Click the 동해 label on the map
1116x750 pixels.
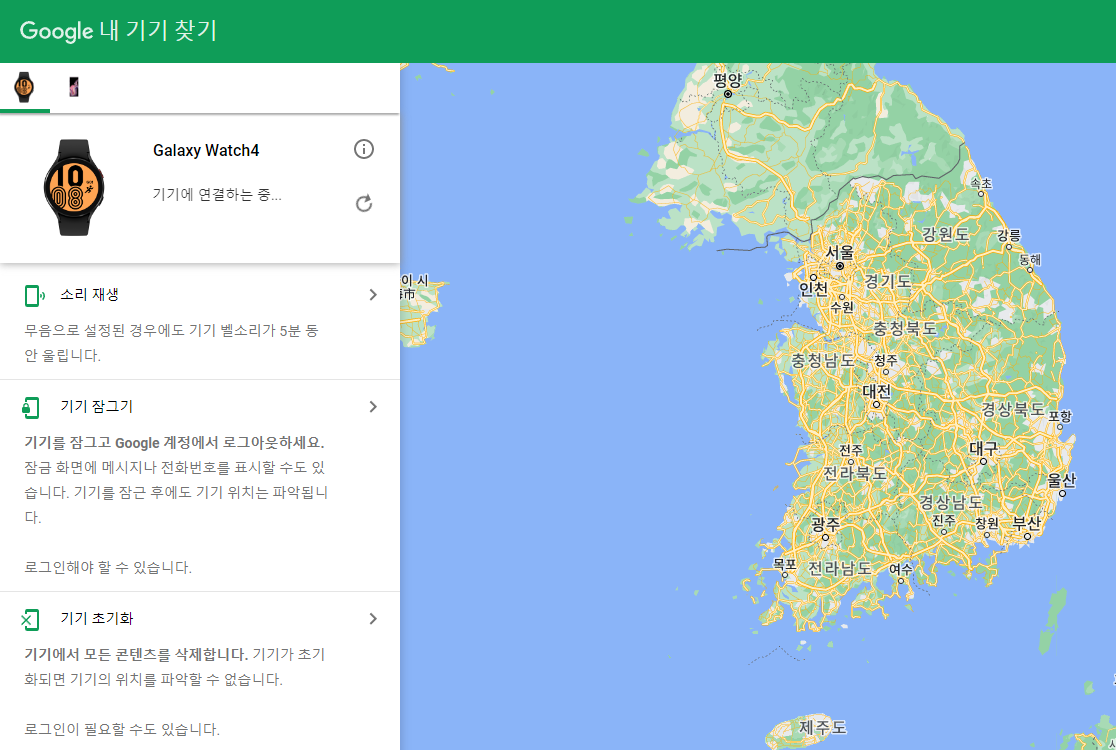(x=1030, y=260)
